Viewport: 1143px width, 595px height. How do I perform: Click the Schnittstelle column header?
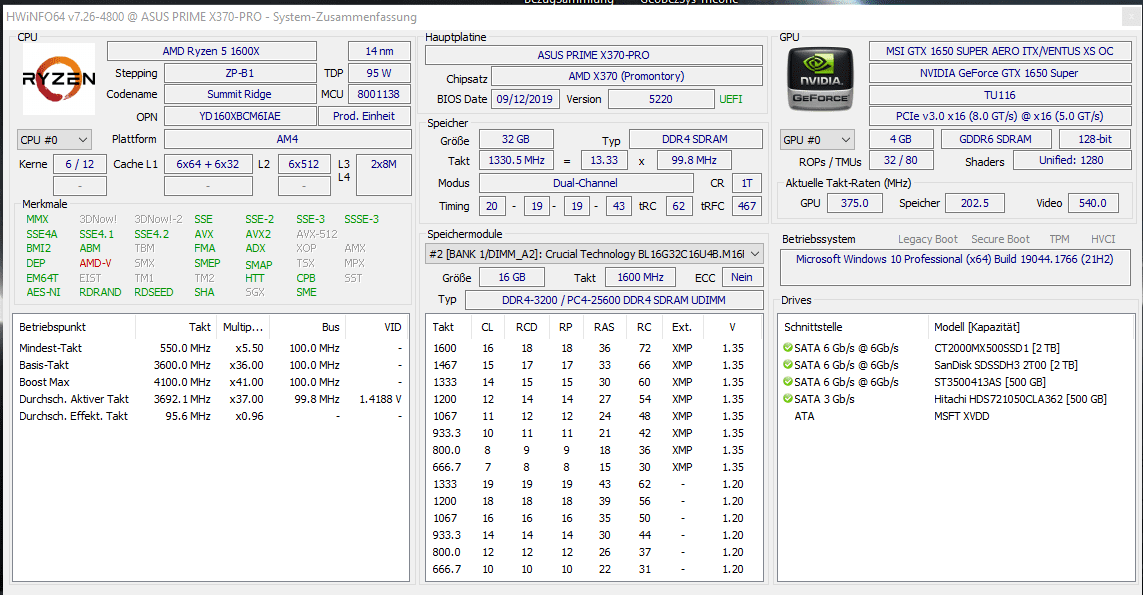coord(814,327)
